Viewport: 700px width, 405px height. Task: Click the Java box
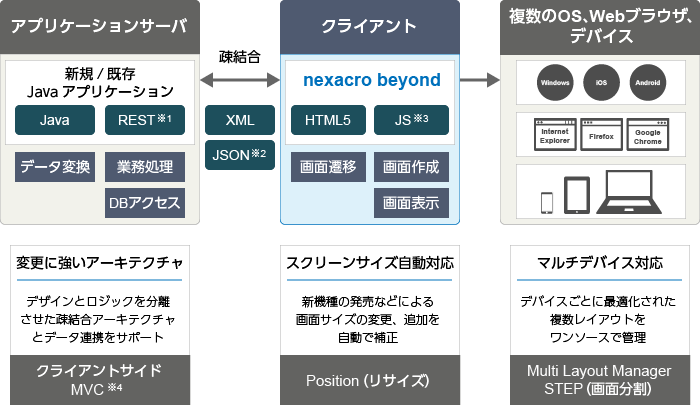pos(55,120)
